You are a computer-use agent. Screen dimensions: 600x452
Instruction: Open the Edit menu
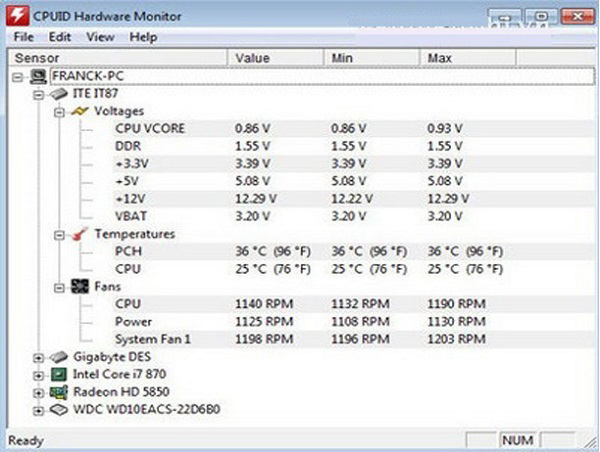coord(60,37)
